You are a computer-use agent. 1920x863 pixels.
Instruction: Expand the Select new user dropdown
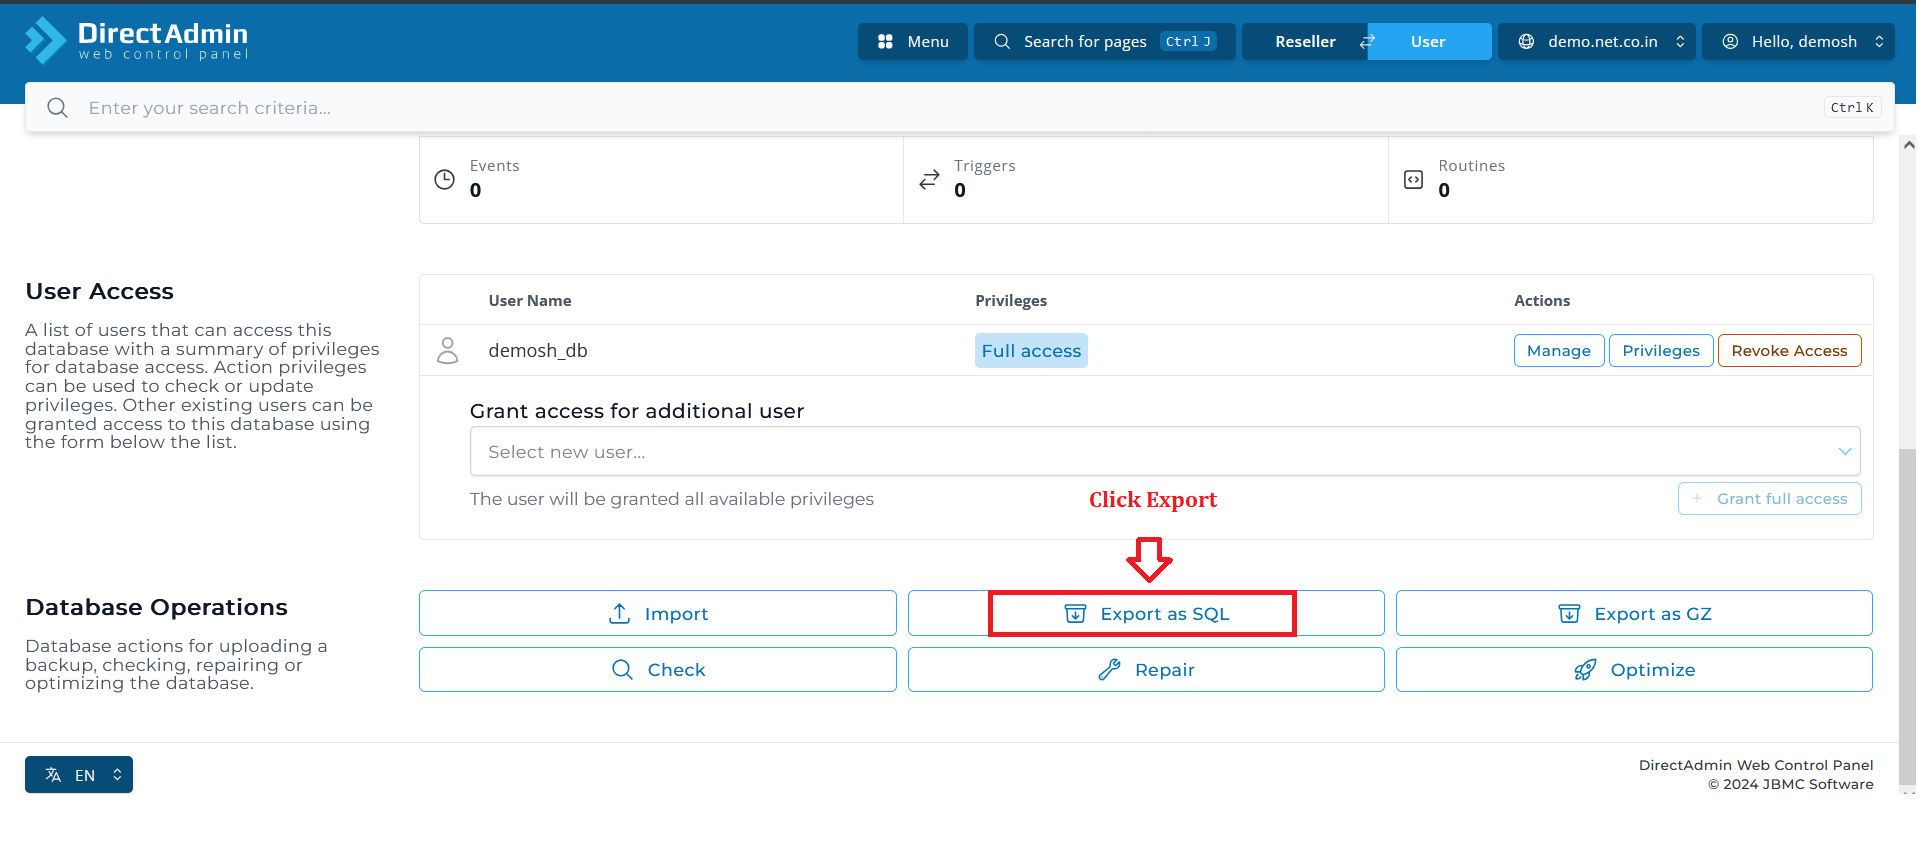(1165, 451)
